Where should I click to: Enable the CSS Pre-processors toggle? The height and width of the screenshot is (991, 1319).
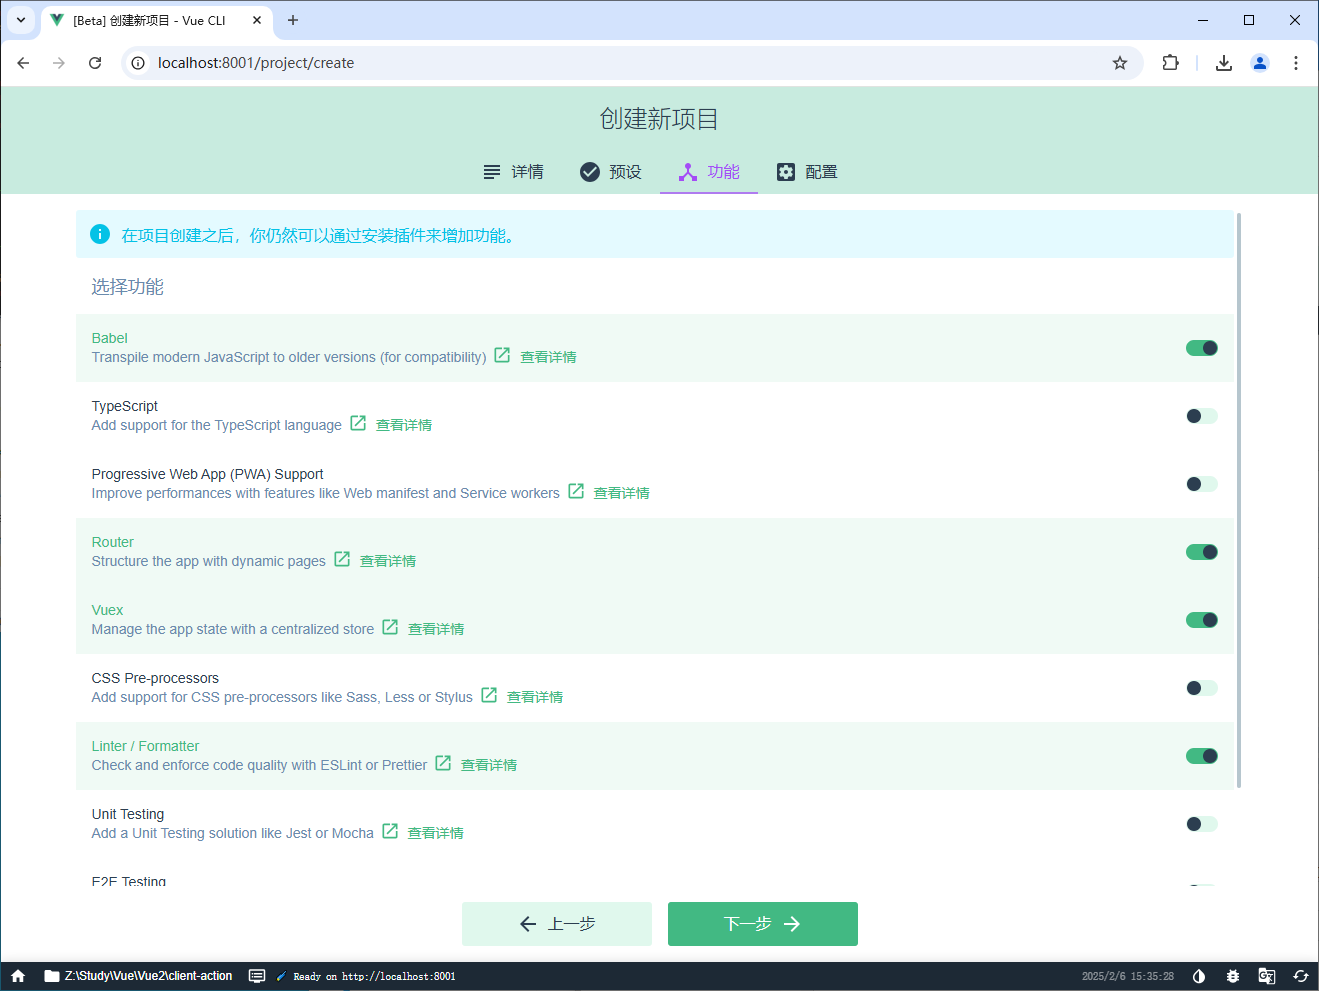point(1202,688)
